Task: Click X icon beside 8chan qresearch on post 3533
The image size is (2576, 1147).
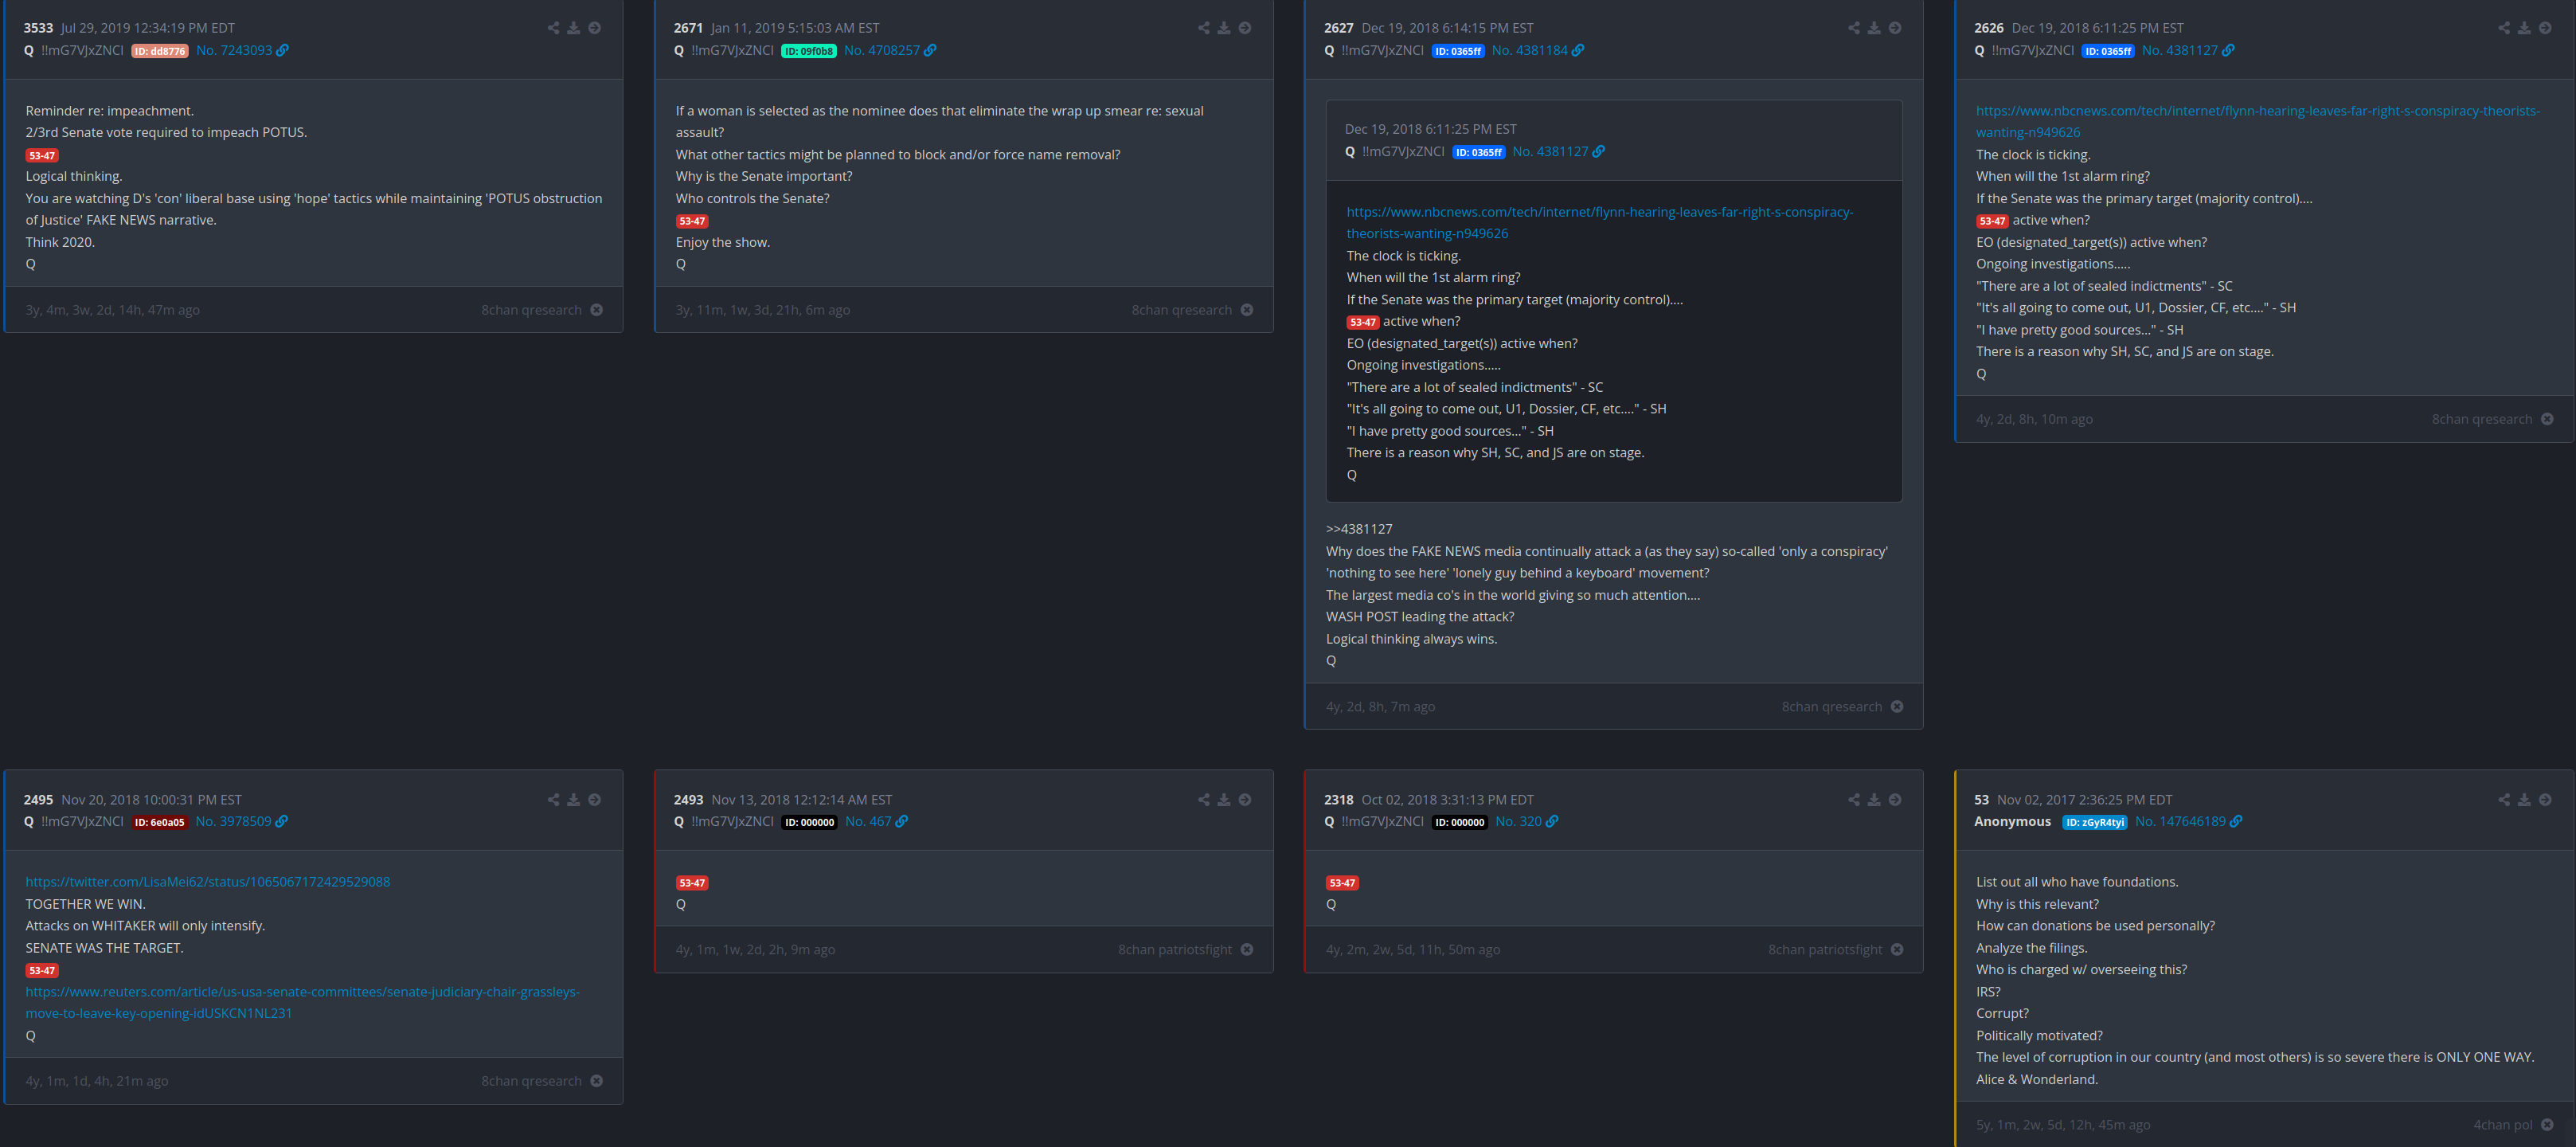Action: click(597, 310)
